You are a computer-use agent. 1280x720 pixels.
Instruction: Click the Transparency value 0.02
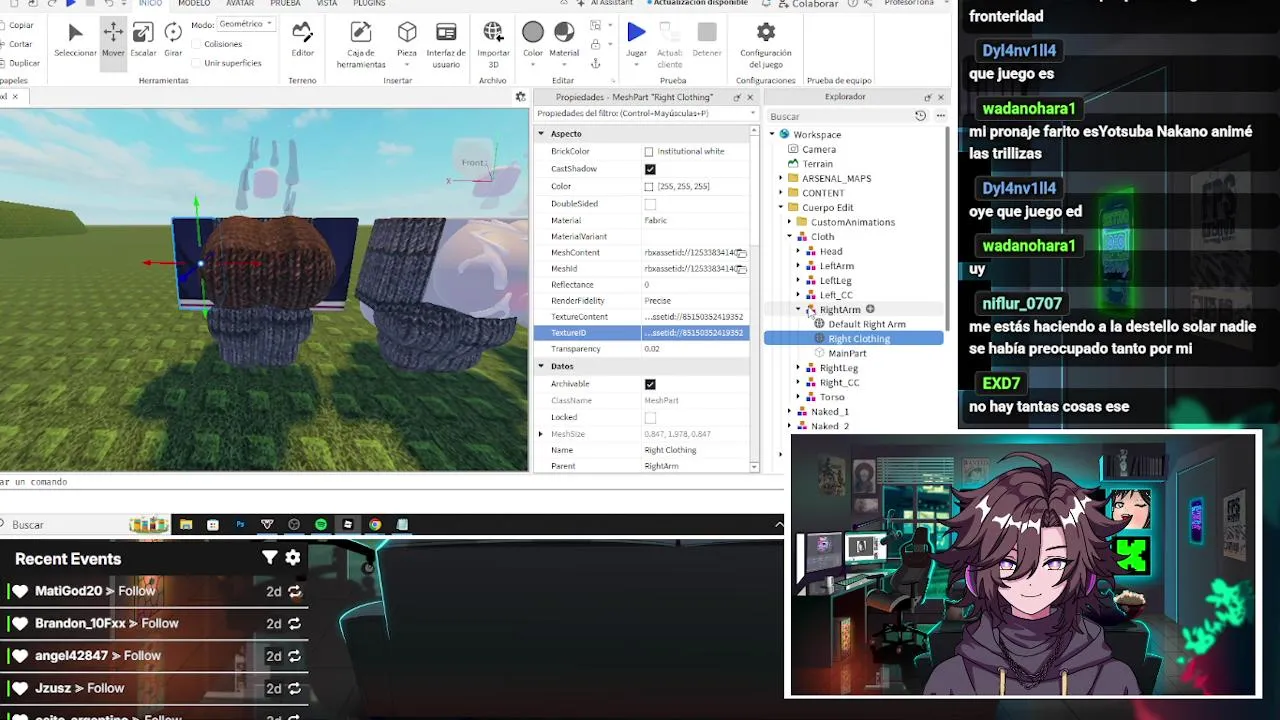[652, 349]
